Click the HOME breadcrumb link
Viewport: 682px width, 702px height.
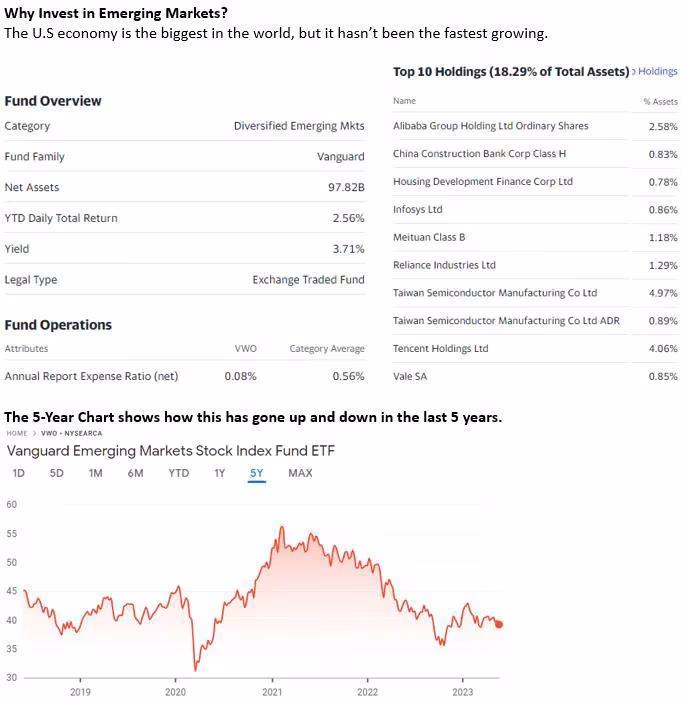[x=17, y=433]
